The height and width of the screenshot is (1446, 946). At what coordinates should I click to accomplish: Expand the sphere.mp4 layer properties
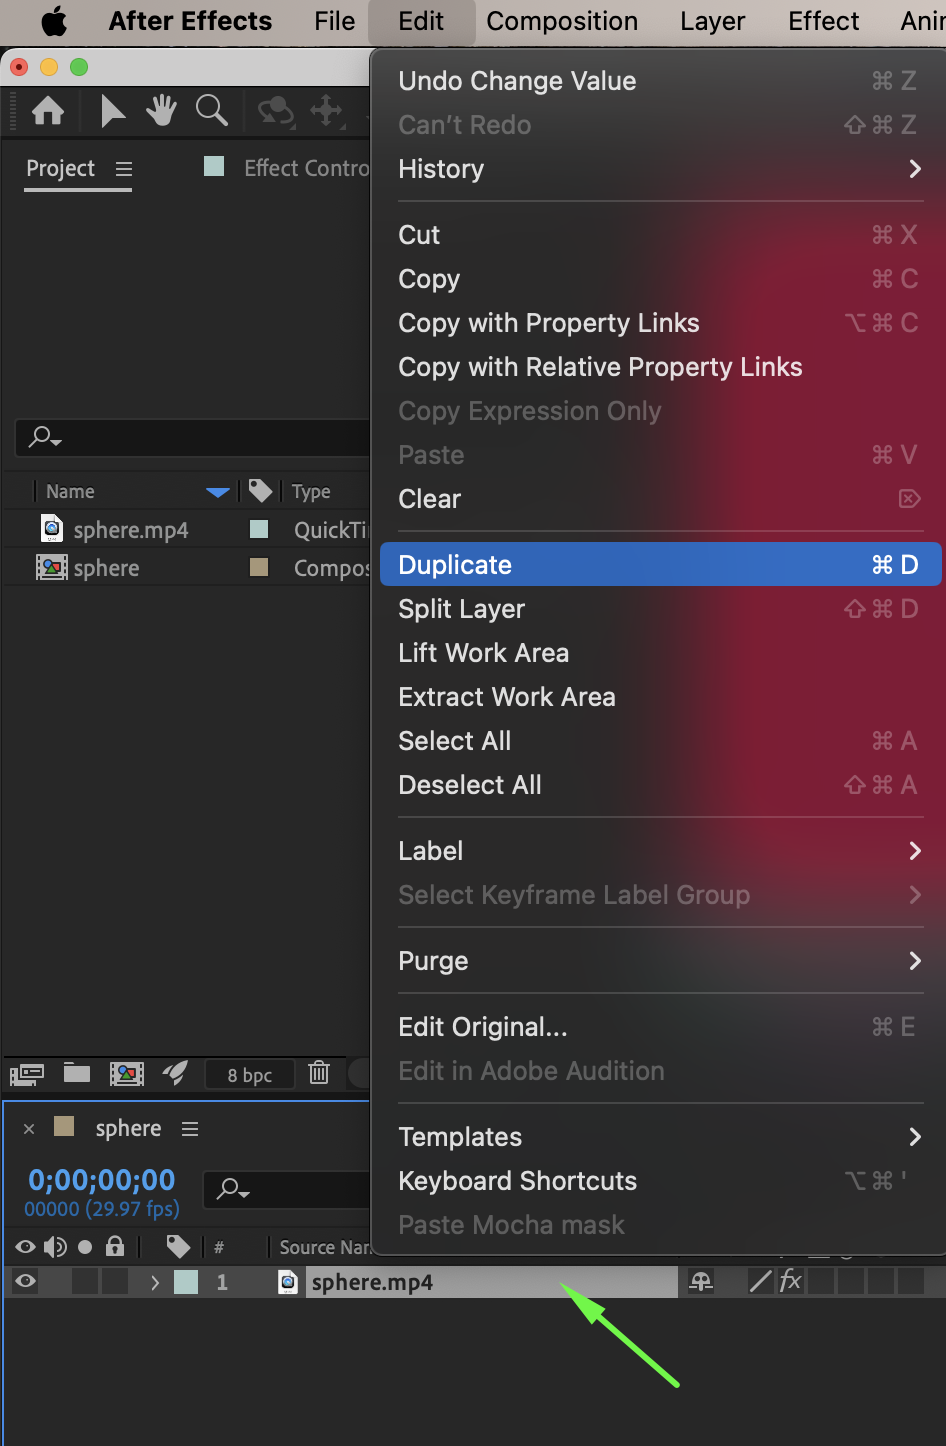(x=154, y=1282)
